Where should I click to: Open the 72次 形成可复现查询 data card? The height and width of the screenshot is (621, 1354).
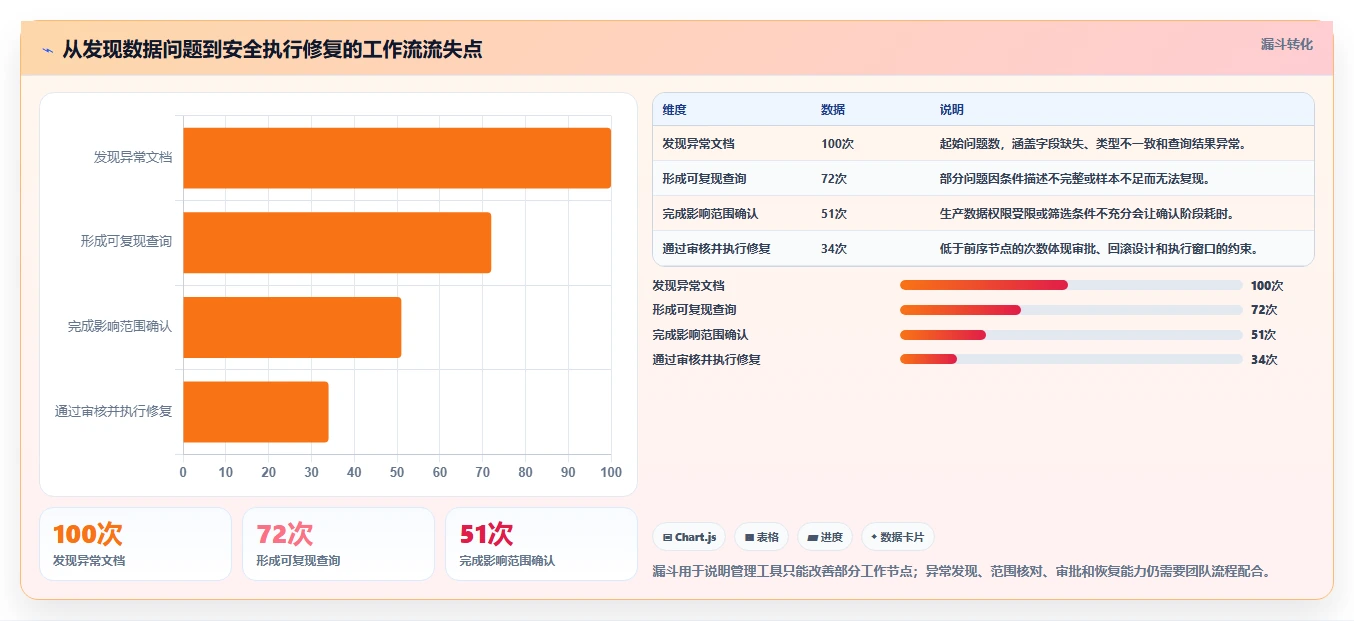338,544
